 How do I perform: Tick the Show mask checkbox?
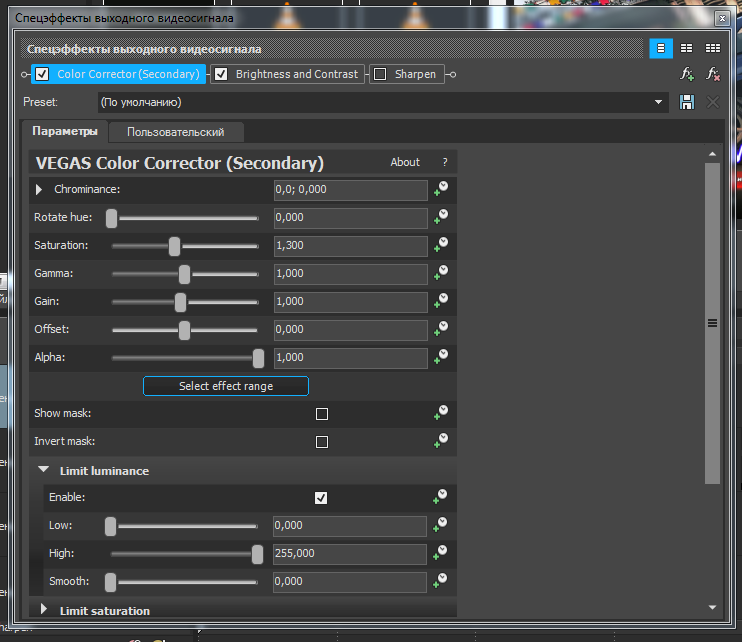(322, 414)
